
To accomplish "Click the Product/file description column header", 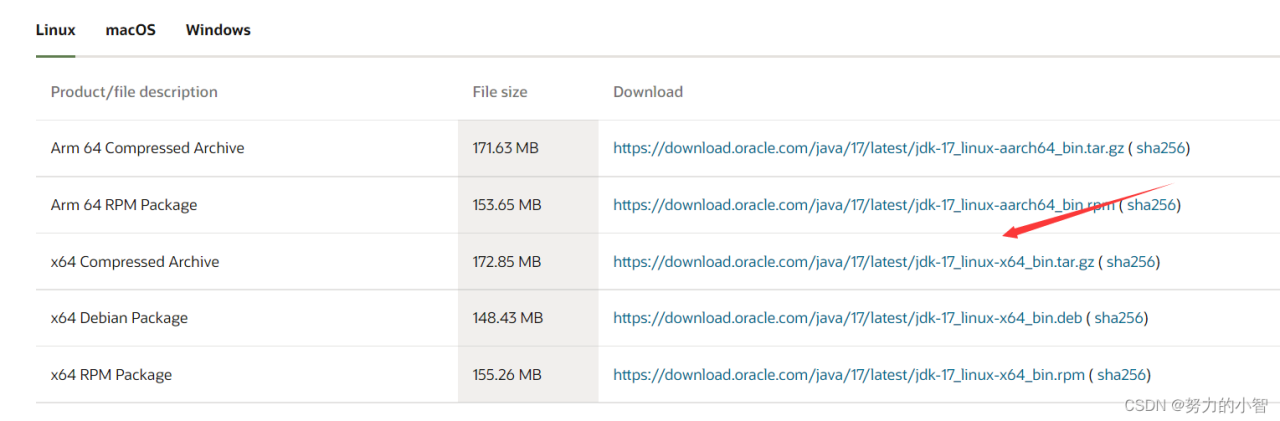I will (x=134, y=92).
